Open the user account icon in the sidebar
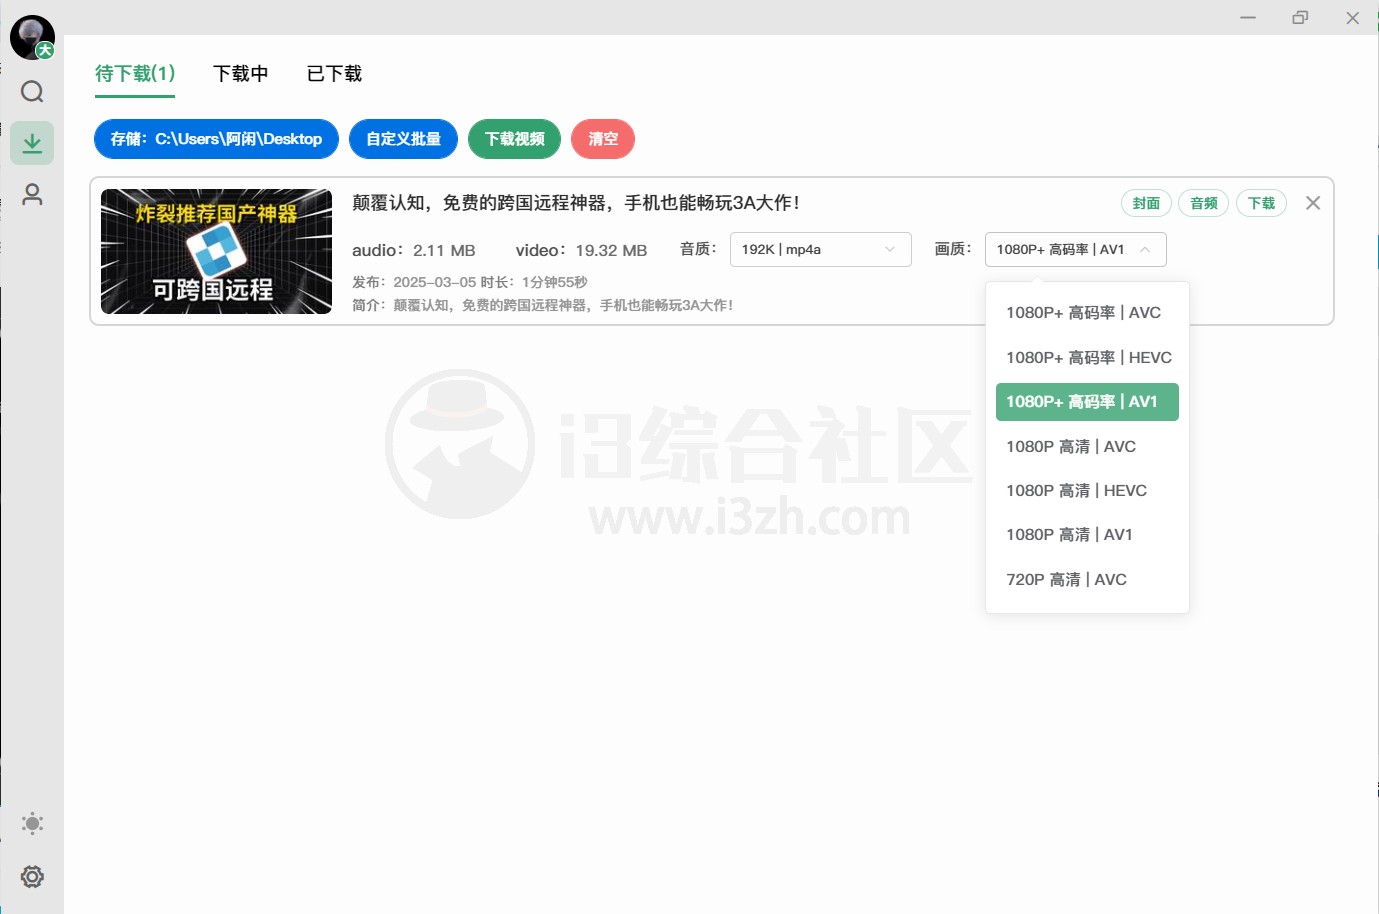 pyautogui.click(x=32, y=195)
